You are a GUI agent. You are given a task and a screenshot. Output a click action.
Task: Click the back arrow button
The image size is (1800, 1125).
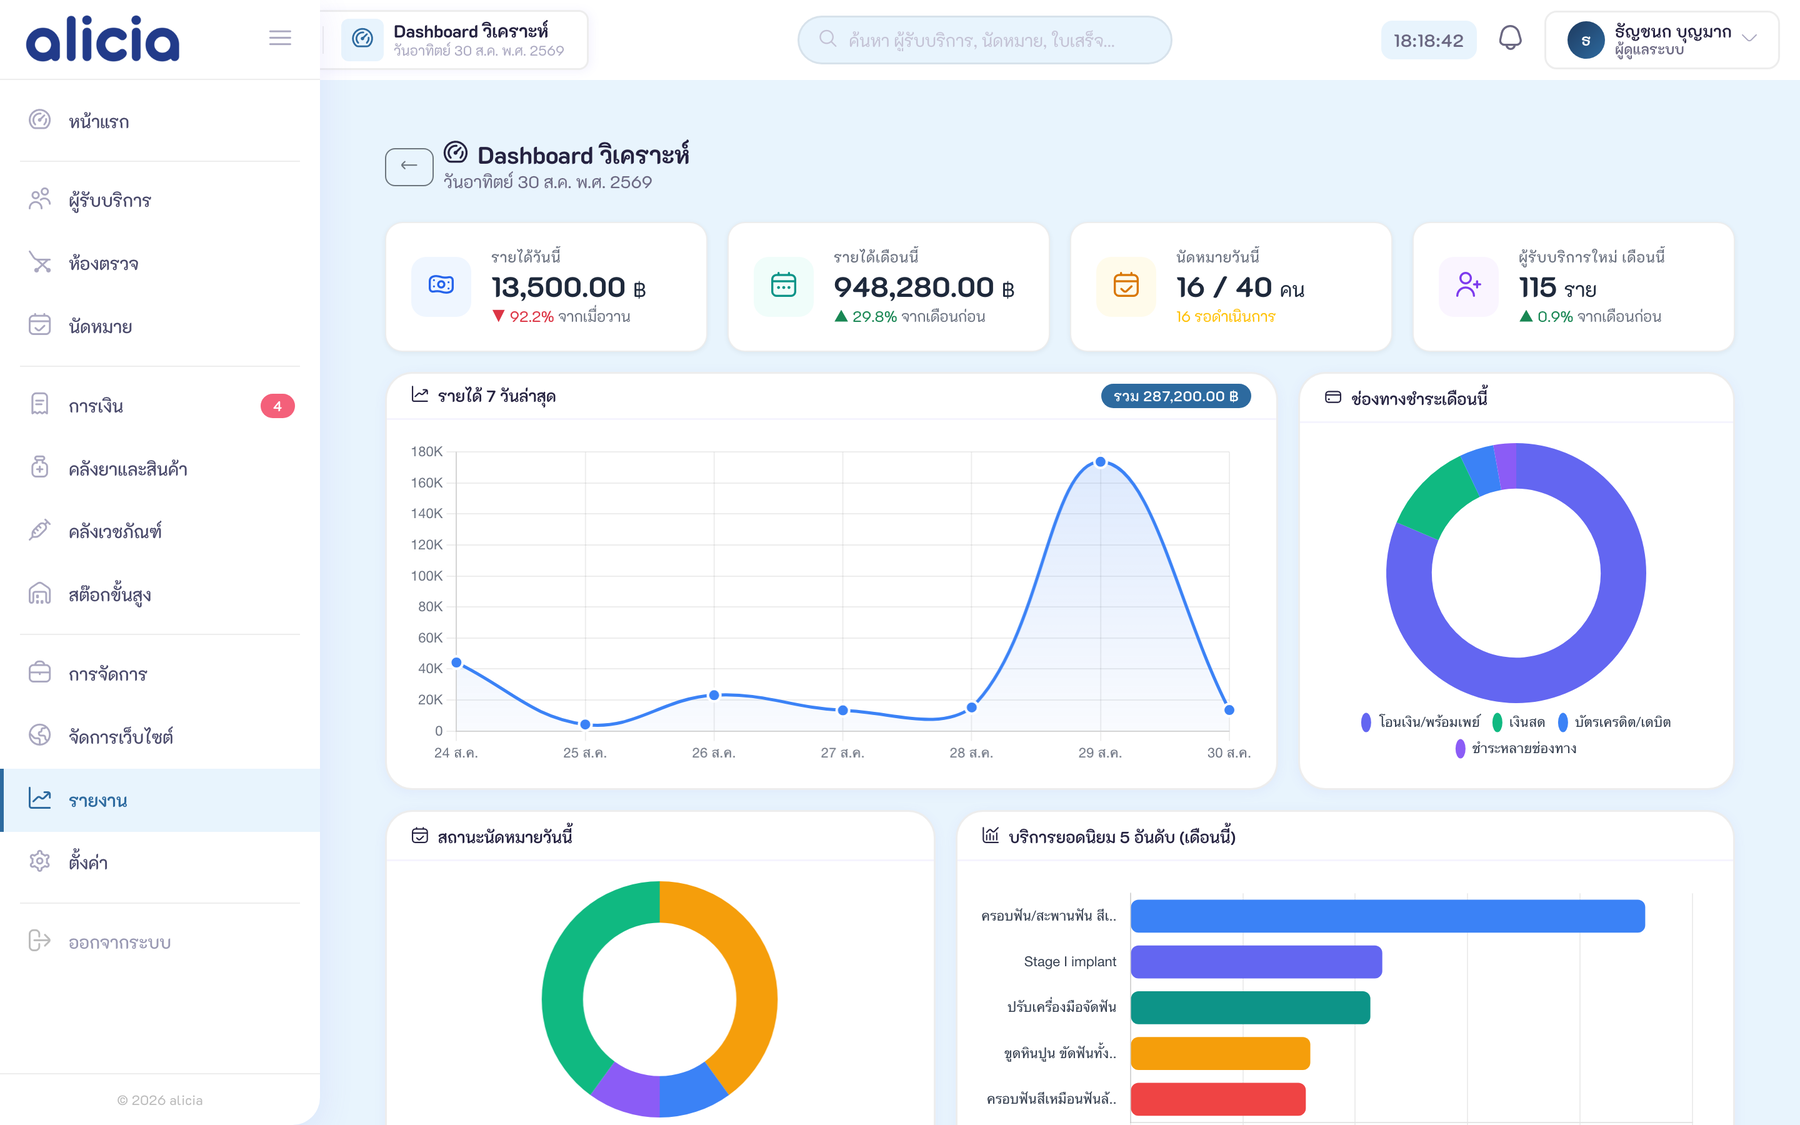[409, 166]
